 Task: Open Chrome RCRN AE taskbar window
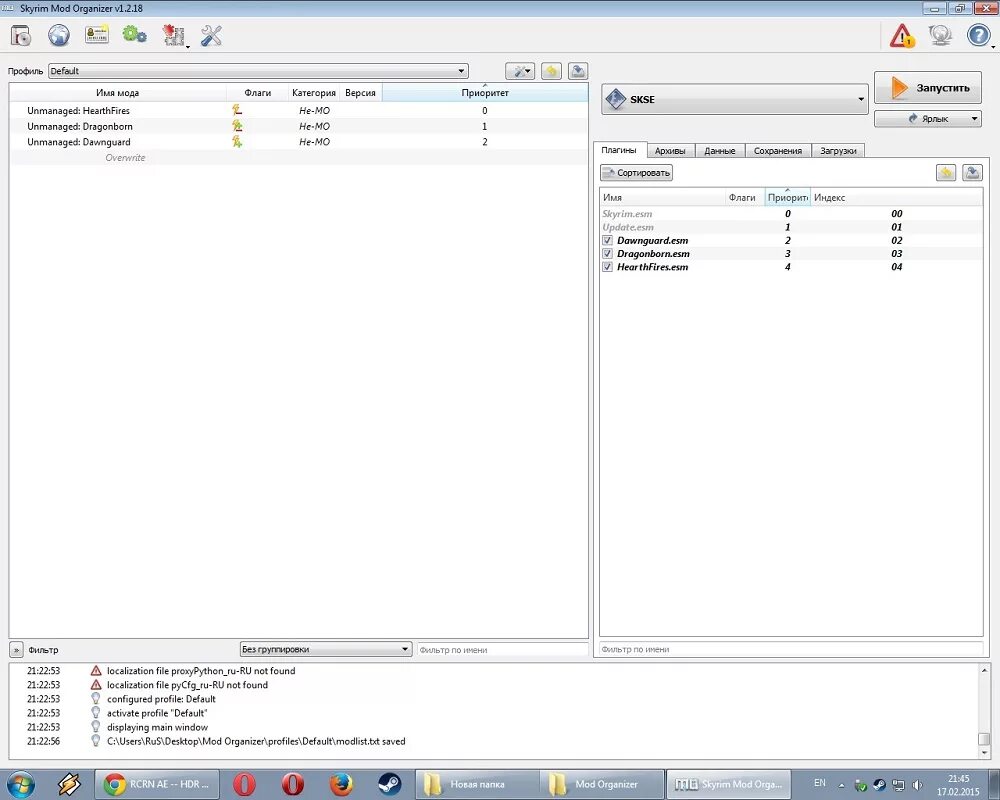pyautogui.click(x=157, y=784)
